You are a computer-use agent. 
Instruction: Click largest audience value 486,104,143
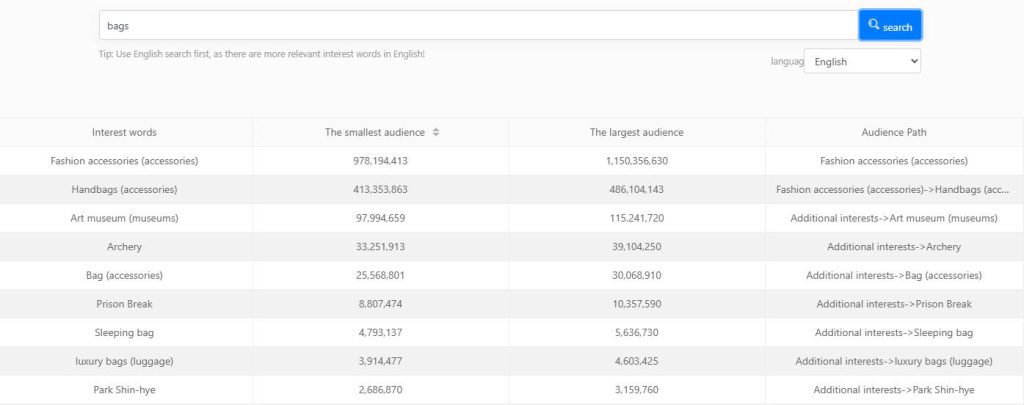636,189
